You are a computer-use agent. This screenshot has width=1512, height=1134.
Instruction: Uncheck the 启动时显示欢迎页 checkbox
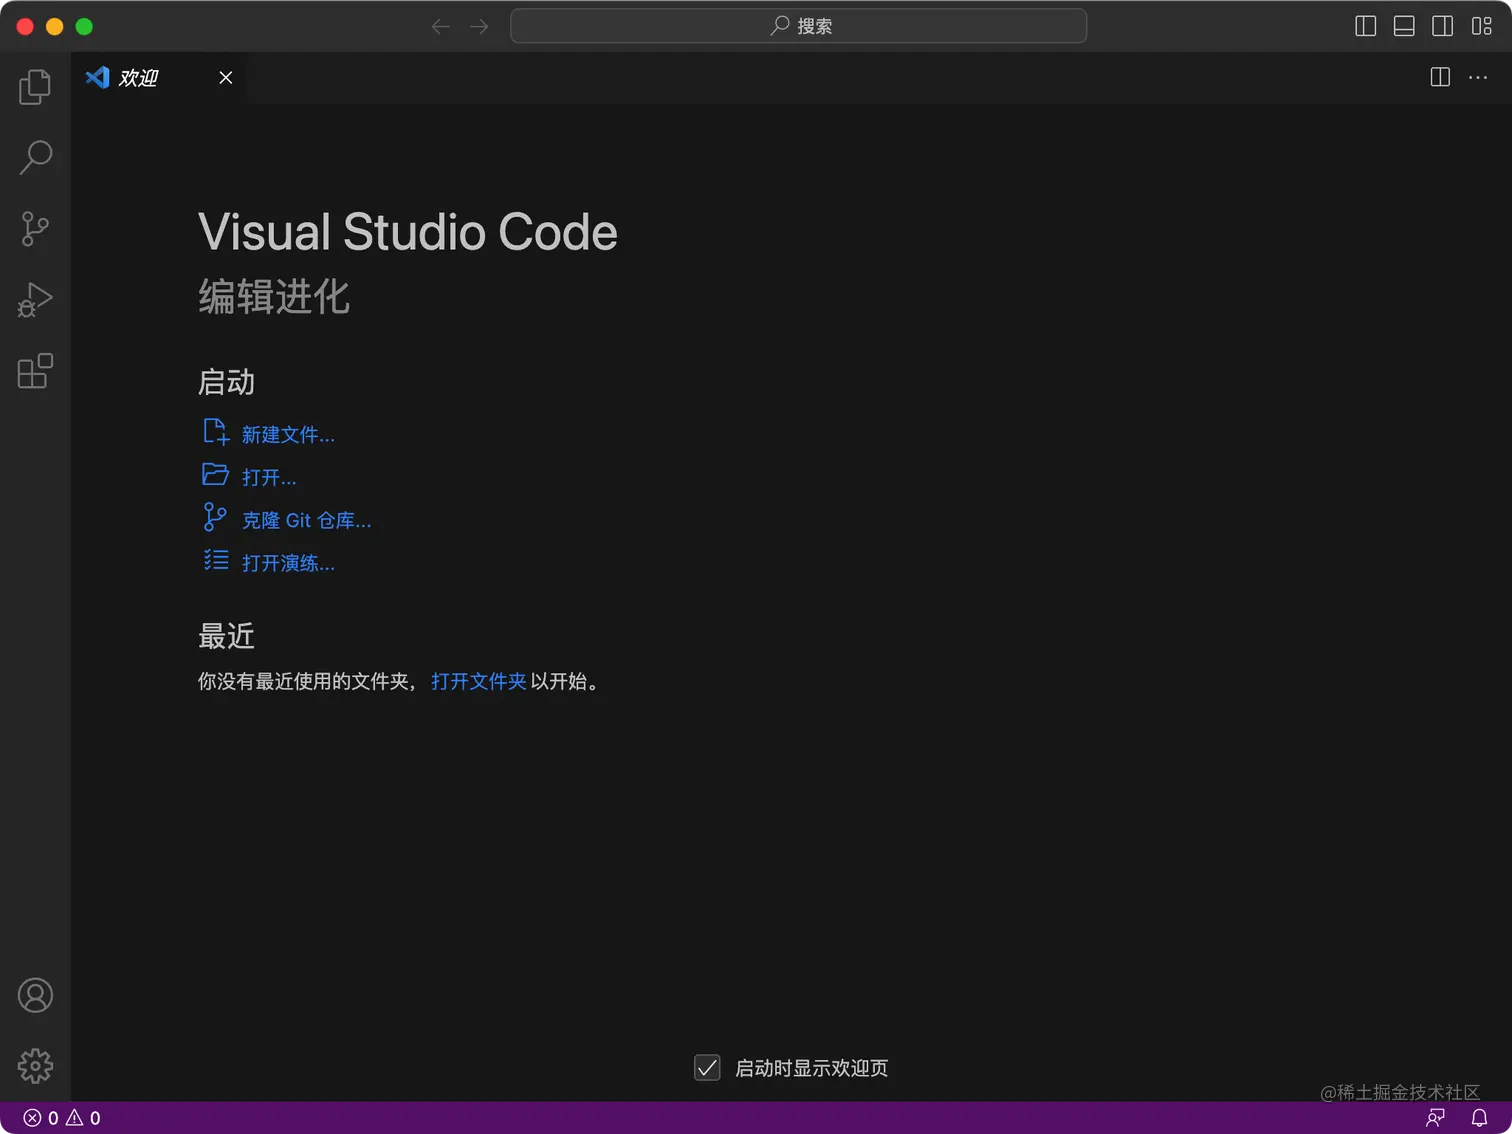coord(707,1068)
